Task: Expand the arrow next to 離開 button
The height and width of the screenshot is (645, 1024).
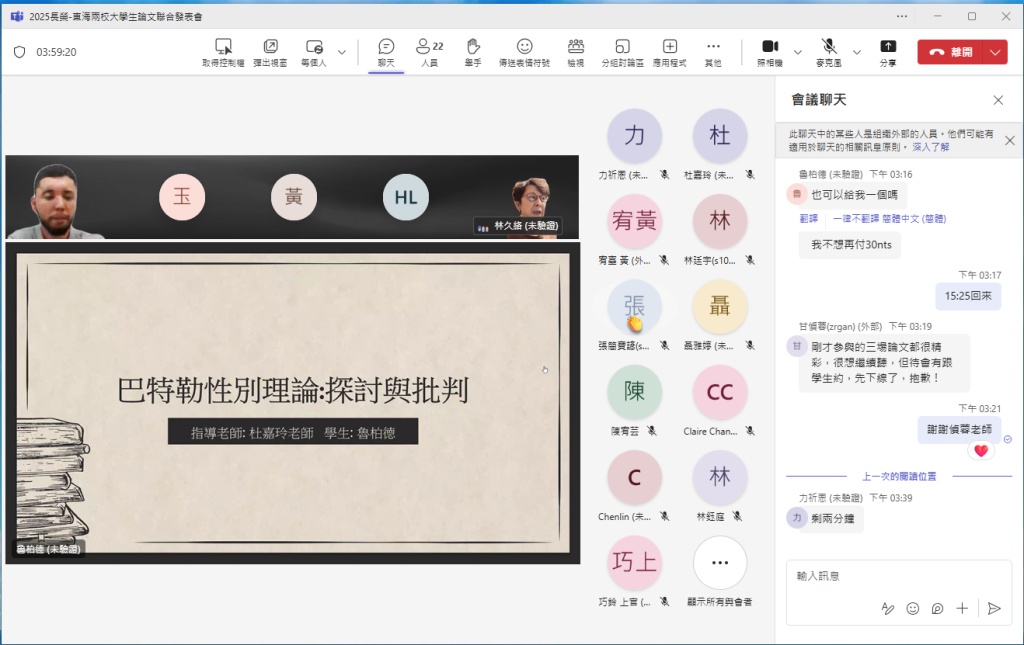Action: coord(995,52)
